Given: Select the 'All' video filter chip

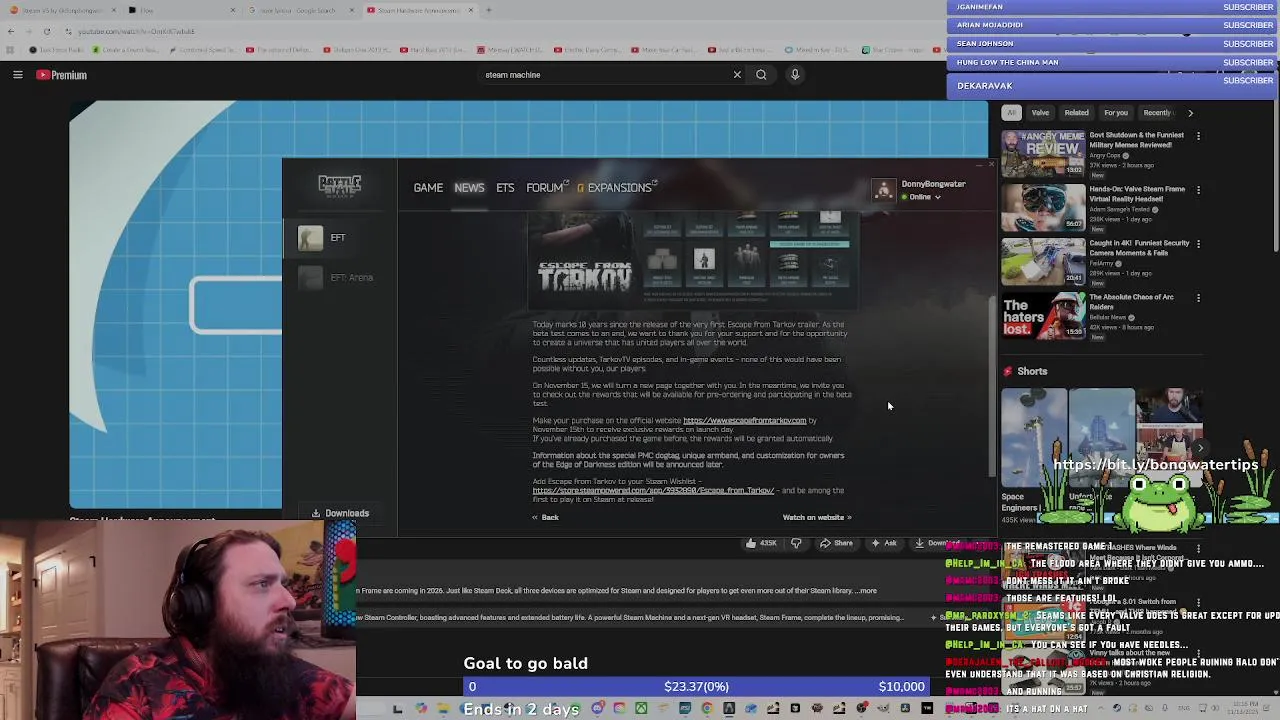Looking at the screenshot, I should point(1012,113).
